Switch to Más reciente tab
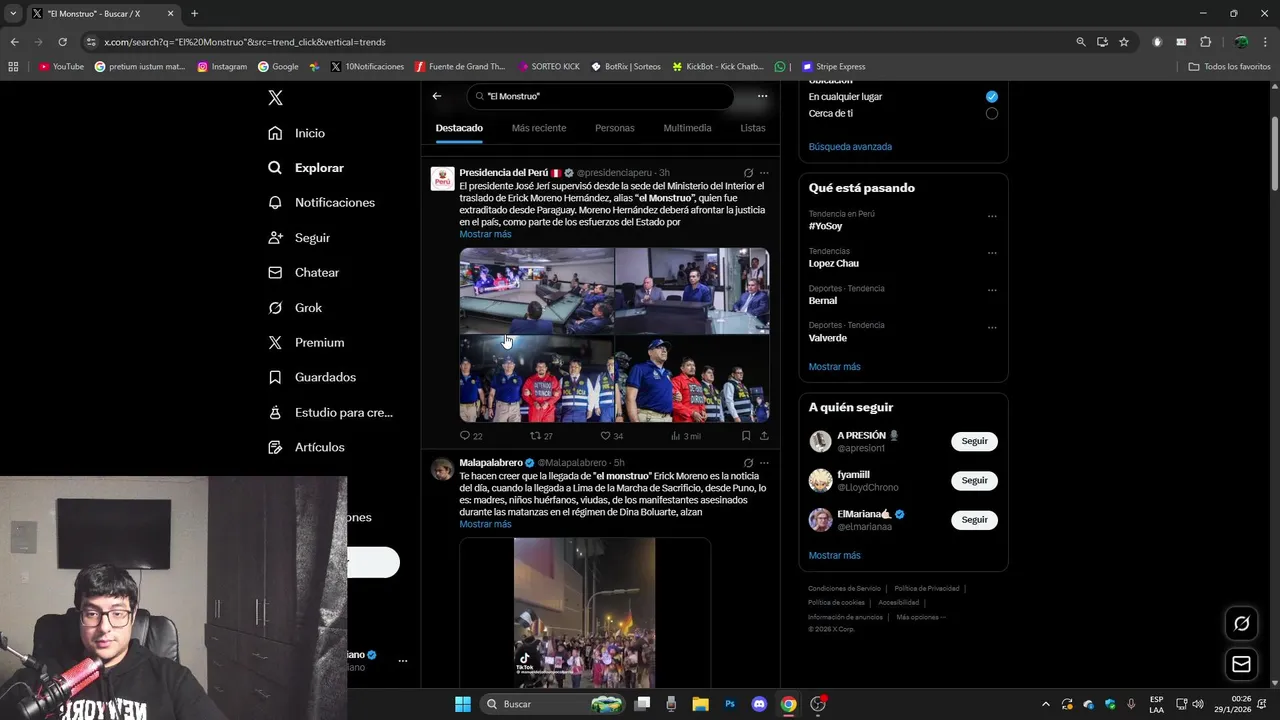 539,128
